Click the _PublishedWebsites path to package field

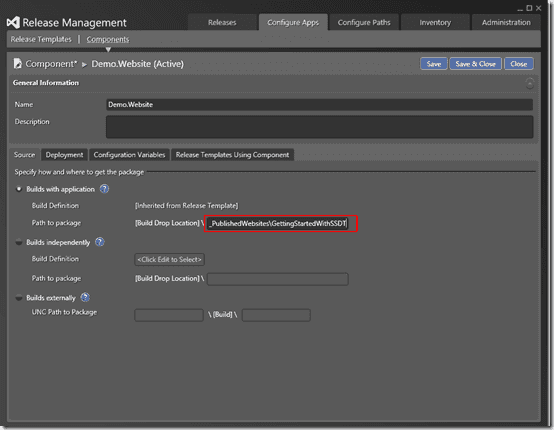pos(278,223)
